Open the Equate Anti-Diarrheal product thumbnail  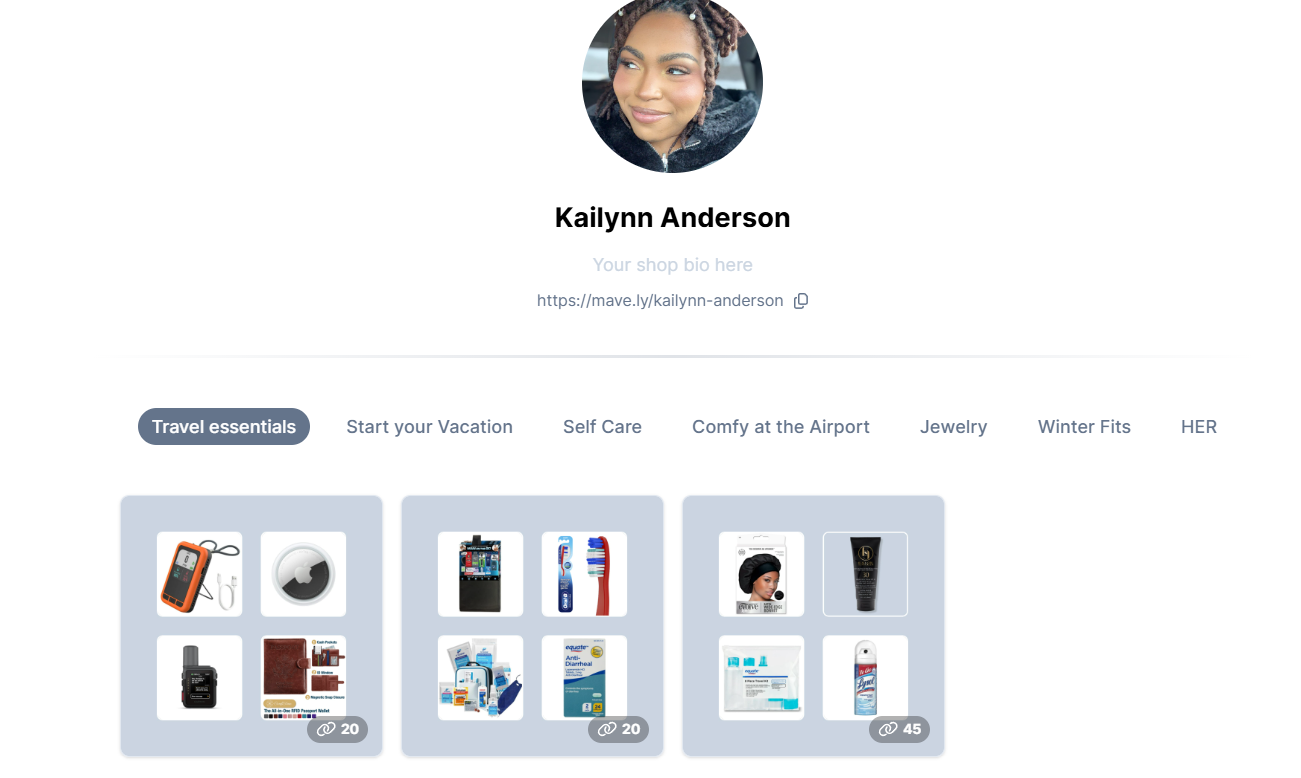coord(584,678)
